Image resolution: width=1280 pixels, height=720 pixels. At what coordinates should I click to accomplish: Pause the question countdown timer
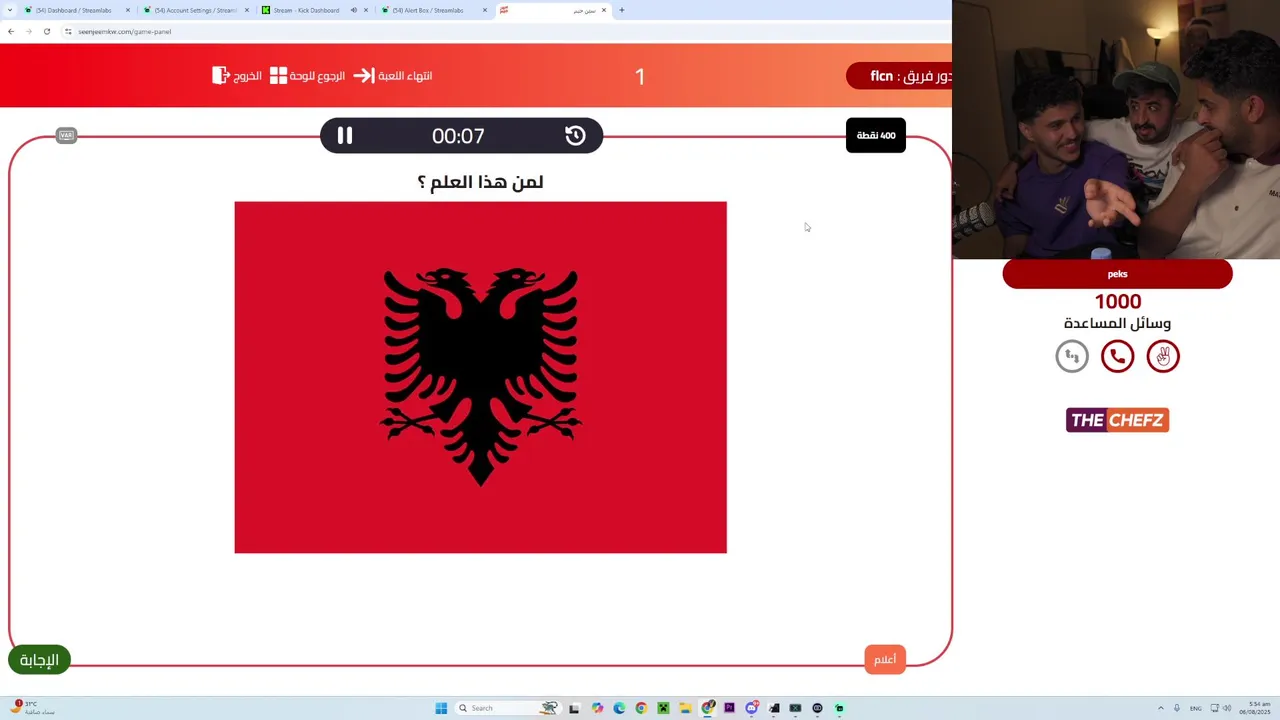click(x=345, y=135)
